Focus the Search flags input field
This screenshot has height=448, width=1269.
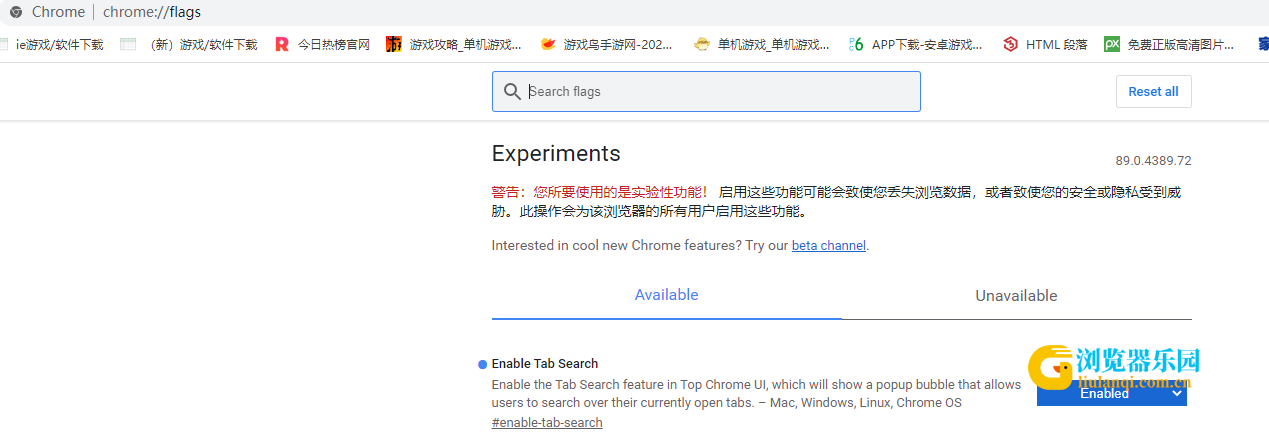pos(706,91)
